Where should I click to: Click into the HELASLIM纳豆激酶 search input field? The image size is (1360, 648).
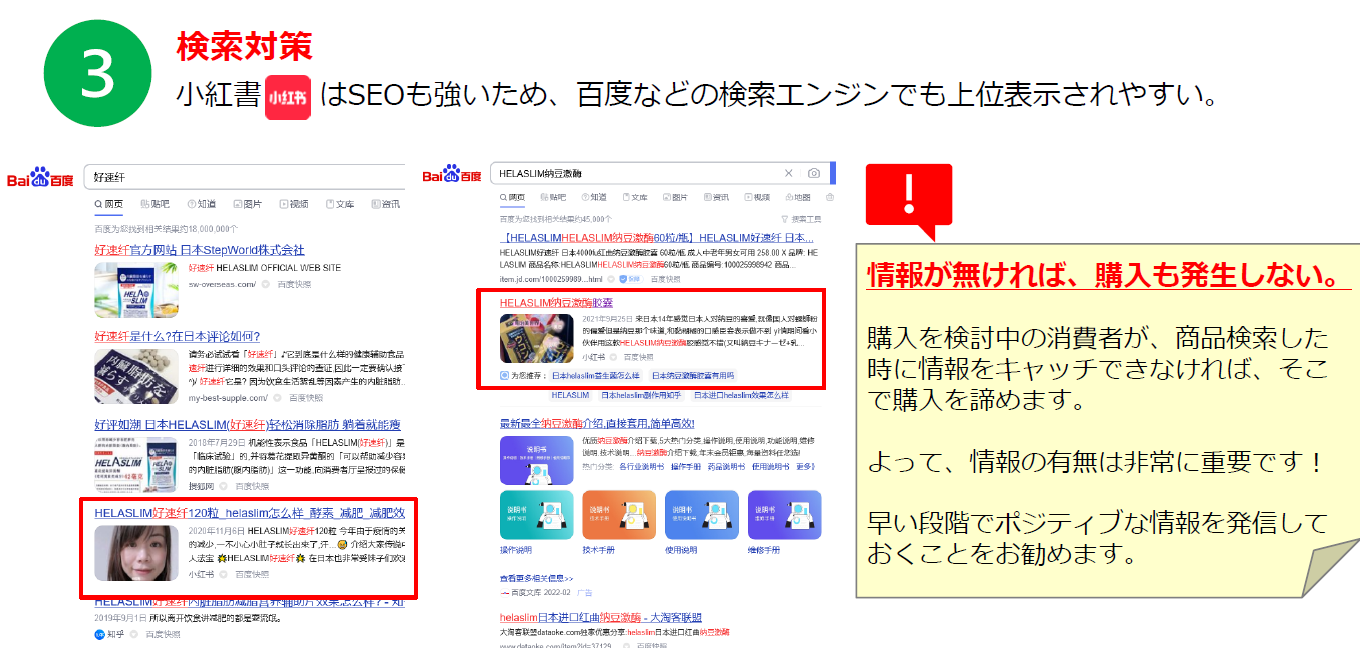click(x=660, y=173)
